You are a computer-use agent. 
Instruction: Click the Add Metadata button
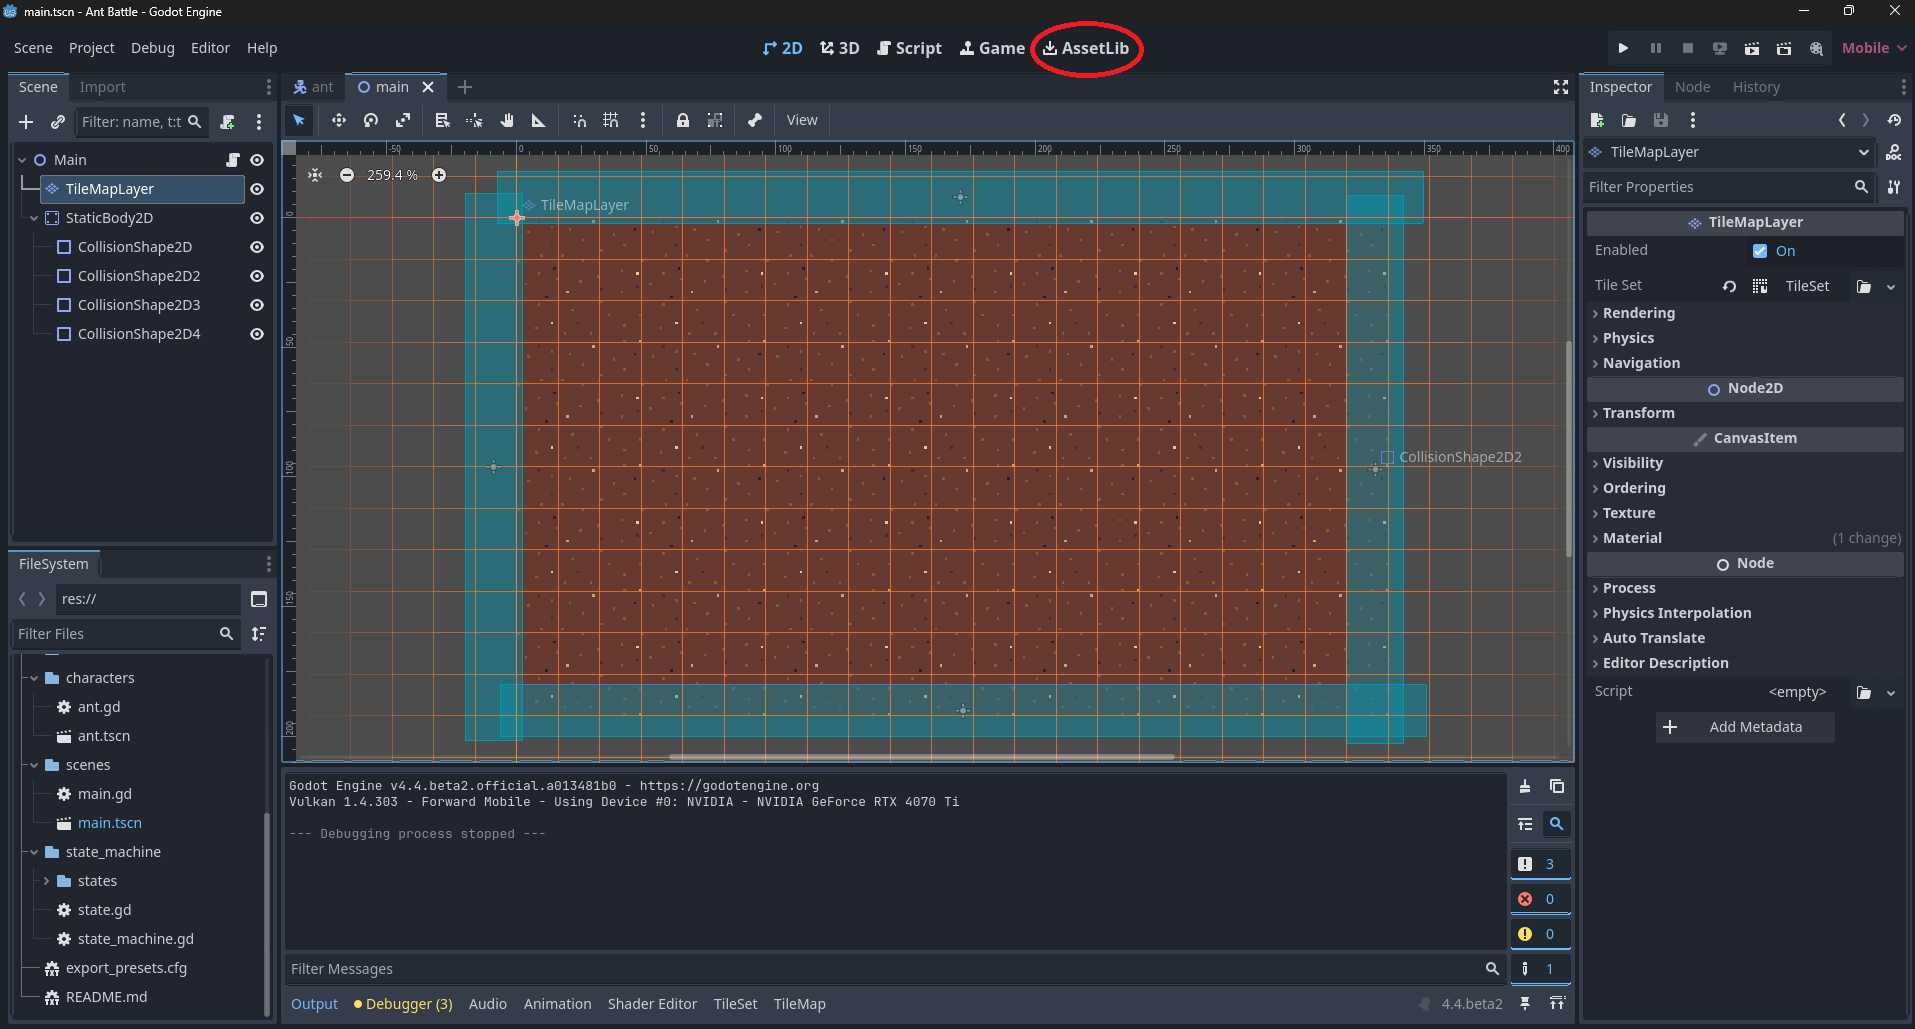click(x=1745, y=727)
